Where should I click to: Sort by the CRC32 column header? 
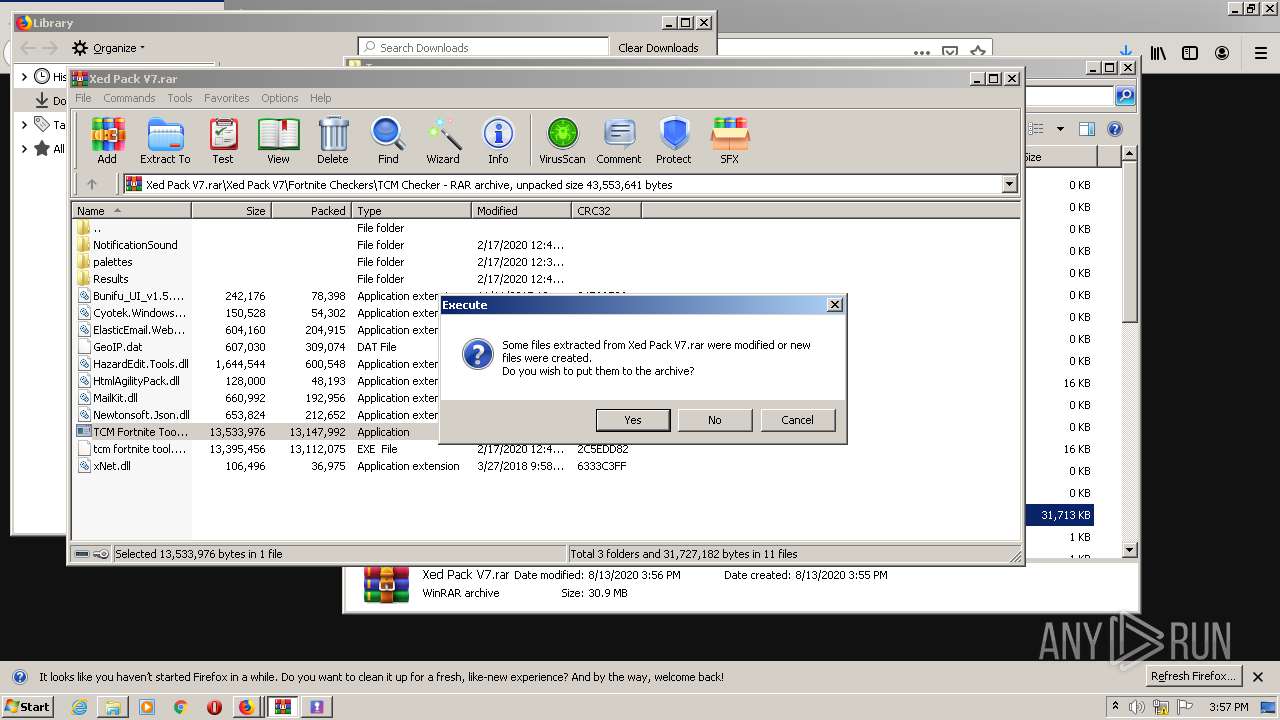click(x=606, y=210)
